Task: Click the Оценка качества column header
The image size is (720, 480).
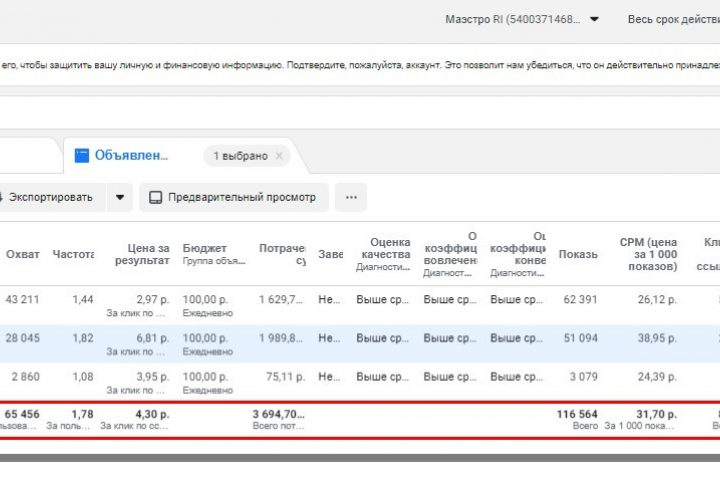Action: click(x=385, y=248)
